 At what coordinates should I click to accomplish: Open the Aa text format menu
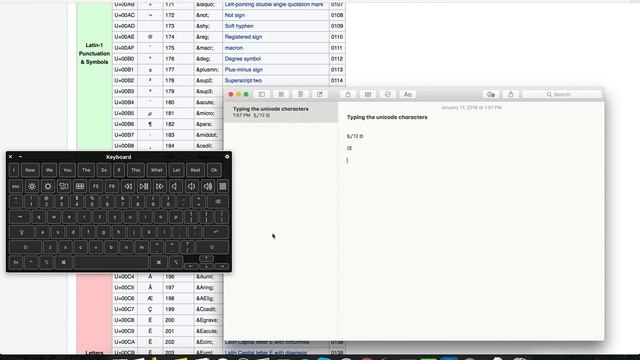click(407, 94)
